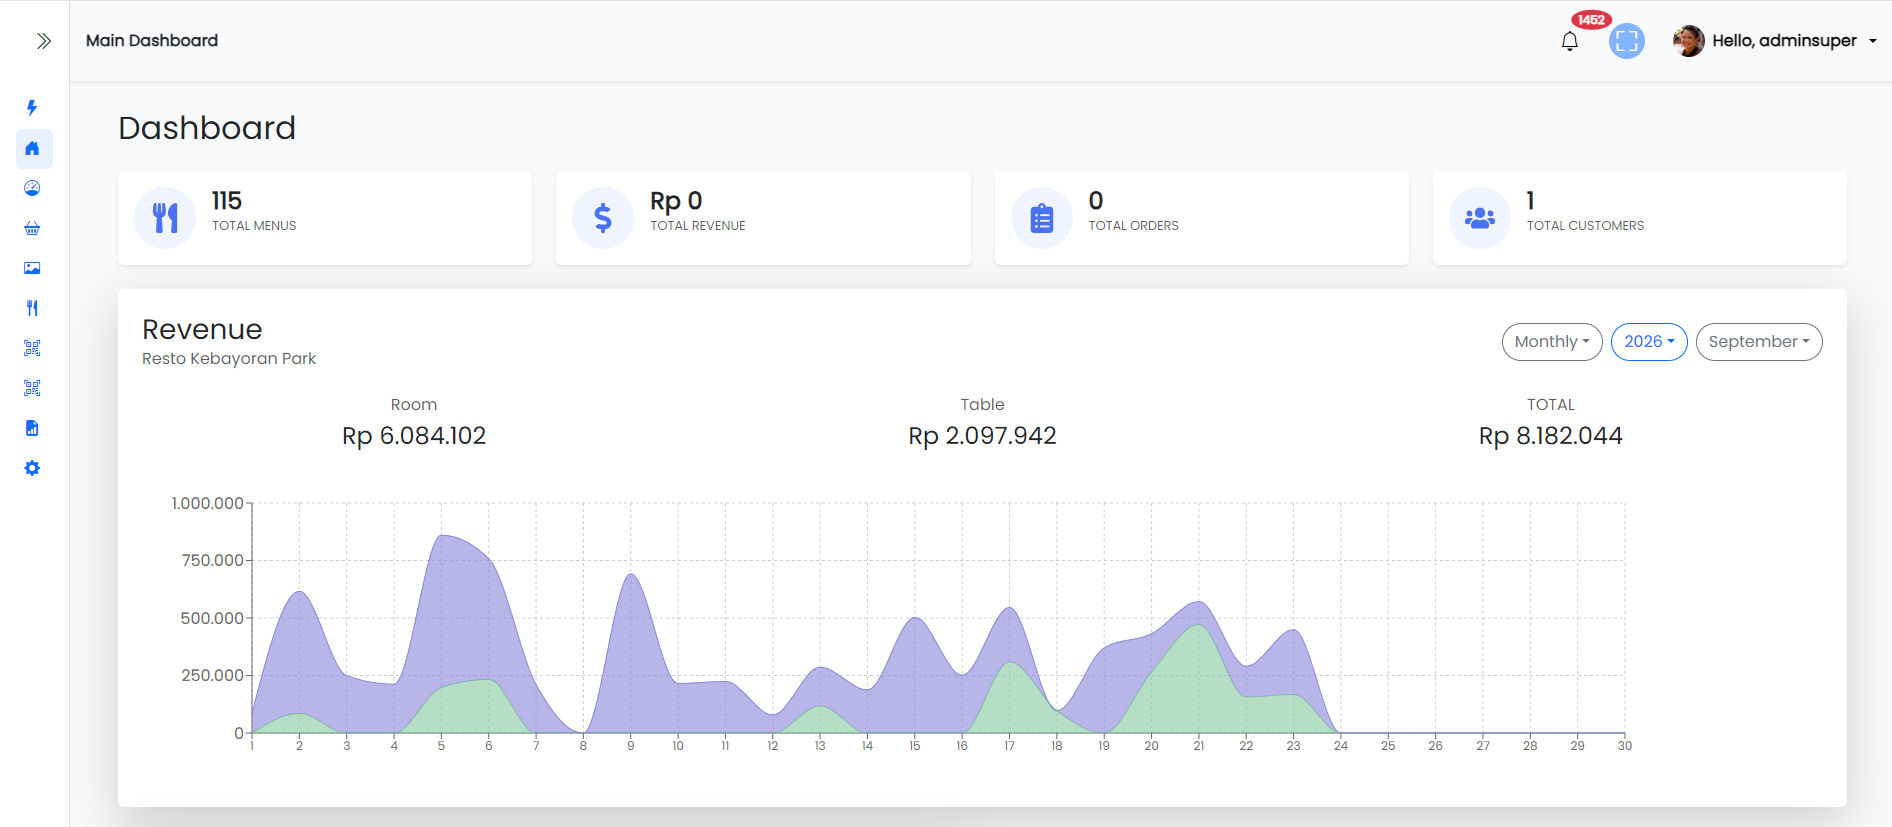Viewport: 1892px width, 827px height.
Task: Click the lightning bolt sidebar icon
Action: (32, 108)
